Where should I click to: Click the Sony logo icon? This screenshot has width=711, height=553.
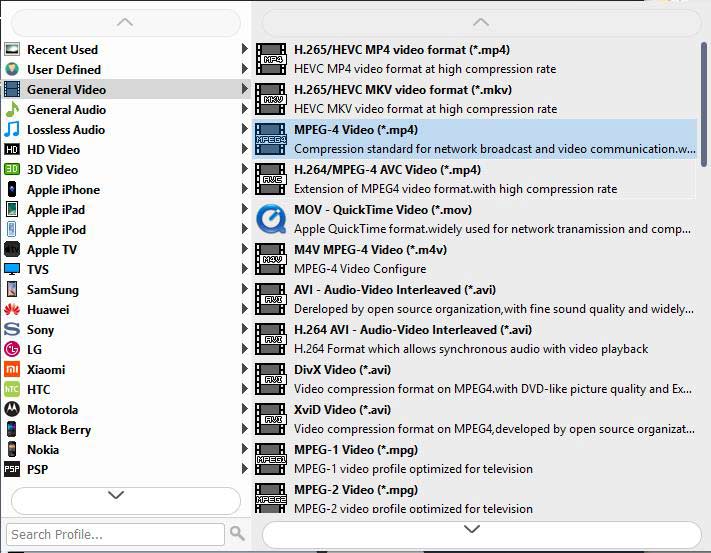click(x=12, y=329)
